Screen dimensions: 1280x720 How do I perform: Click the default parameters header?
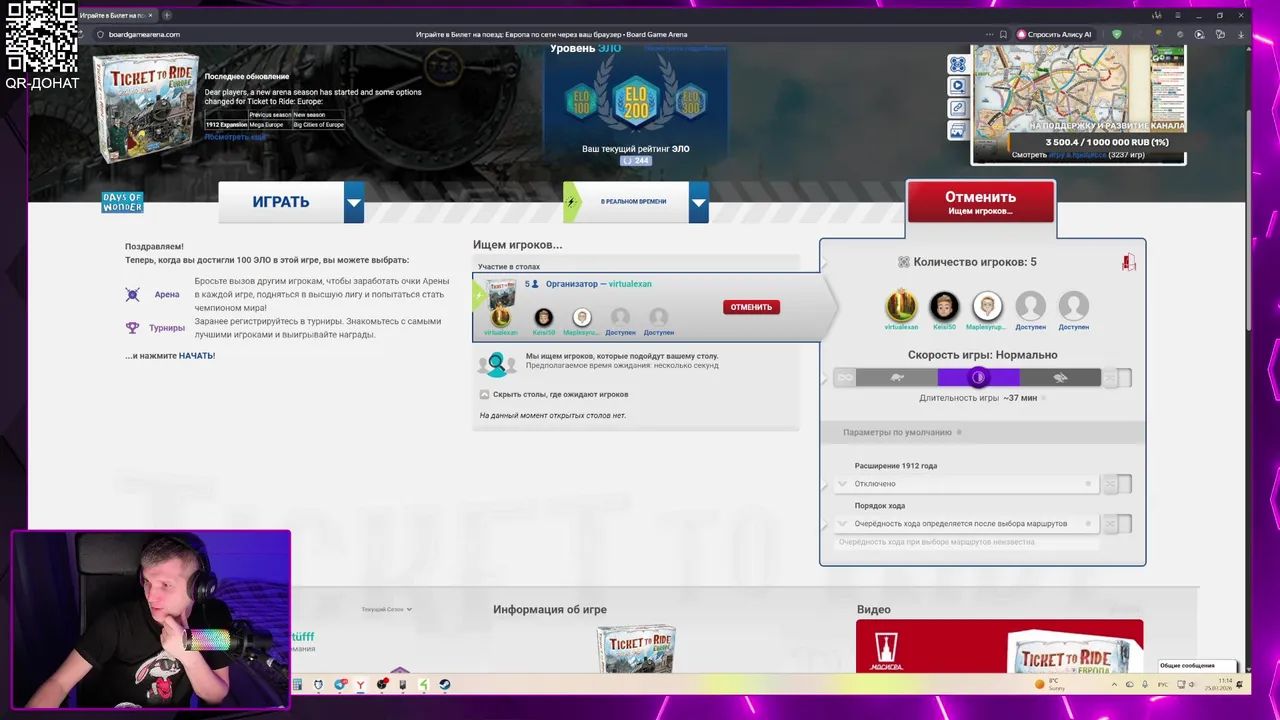982,432
